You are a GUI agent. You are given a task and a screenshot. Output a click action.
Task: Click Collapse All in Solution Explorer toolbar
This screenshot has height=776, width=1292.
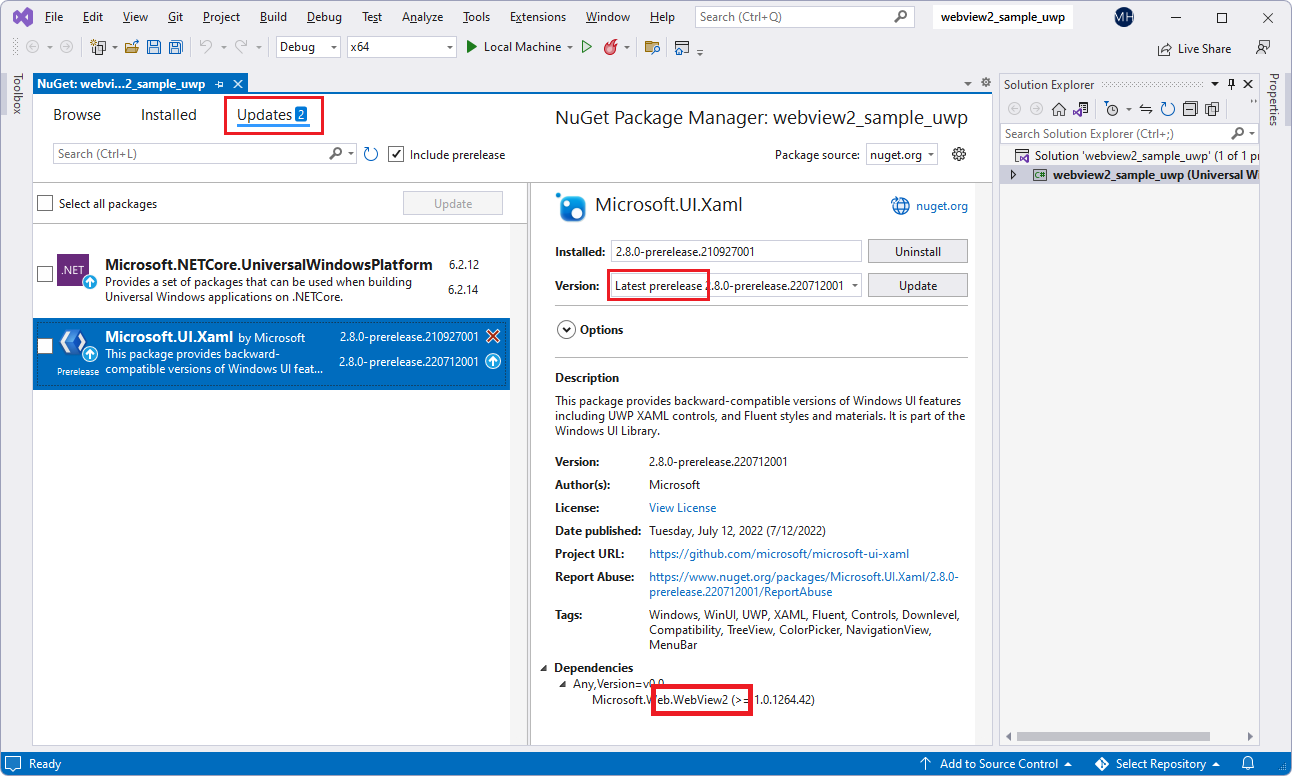click(1189, 109)
